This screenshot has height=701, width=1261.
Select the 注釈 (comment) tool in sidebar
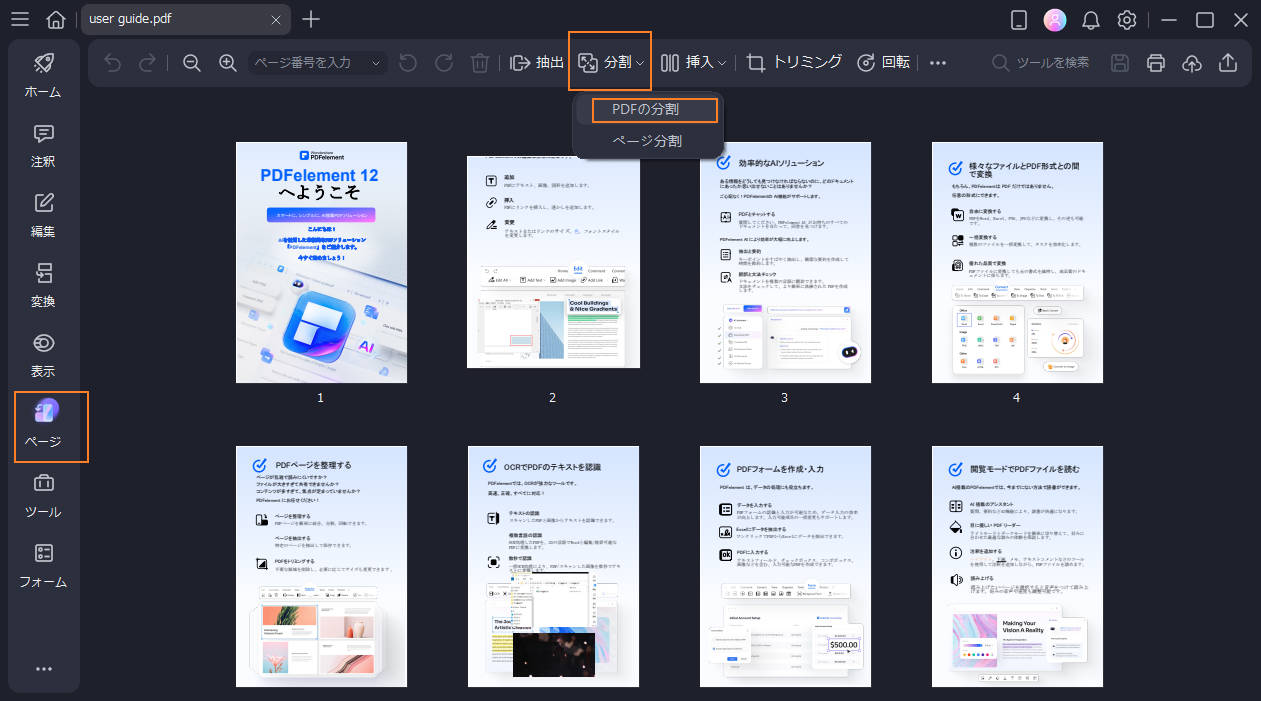pyautogui.click(x=42, y=145)
